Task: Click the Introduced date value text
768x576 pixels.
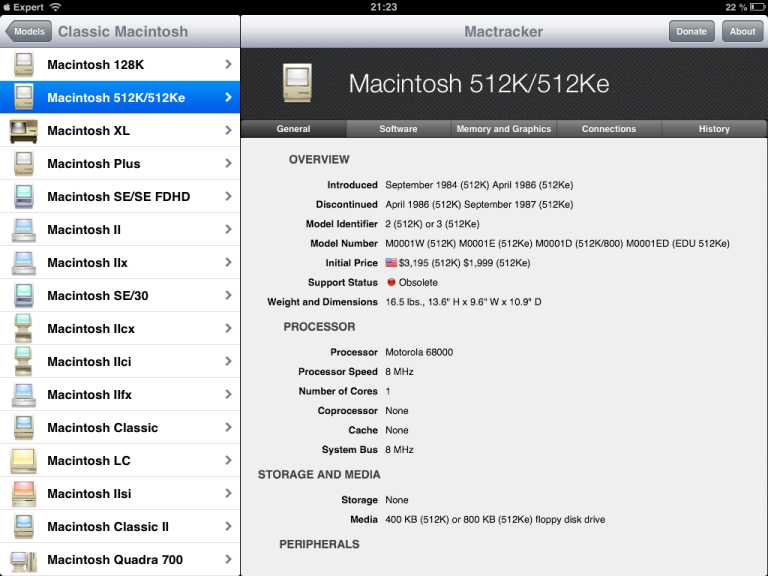Action: [x=479, y=185]
